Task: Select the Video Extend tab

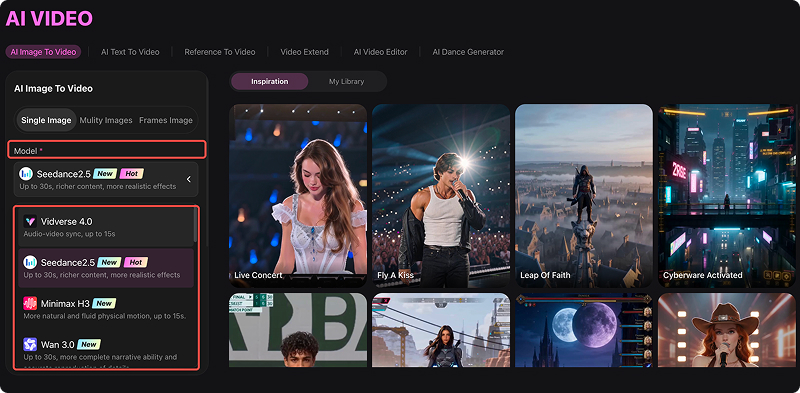Action: coord(305,52)
